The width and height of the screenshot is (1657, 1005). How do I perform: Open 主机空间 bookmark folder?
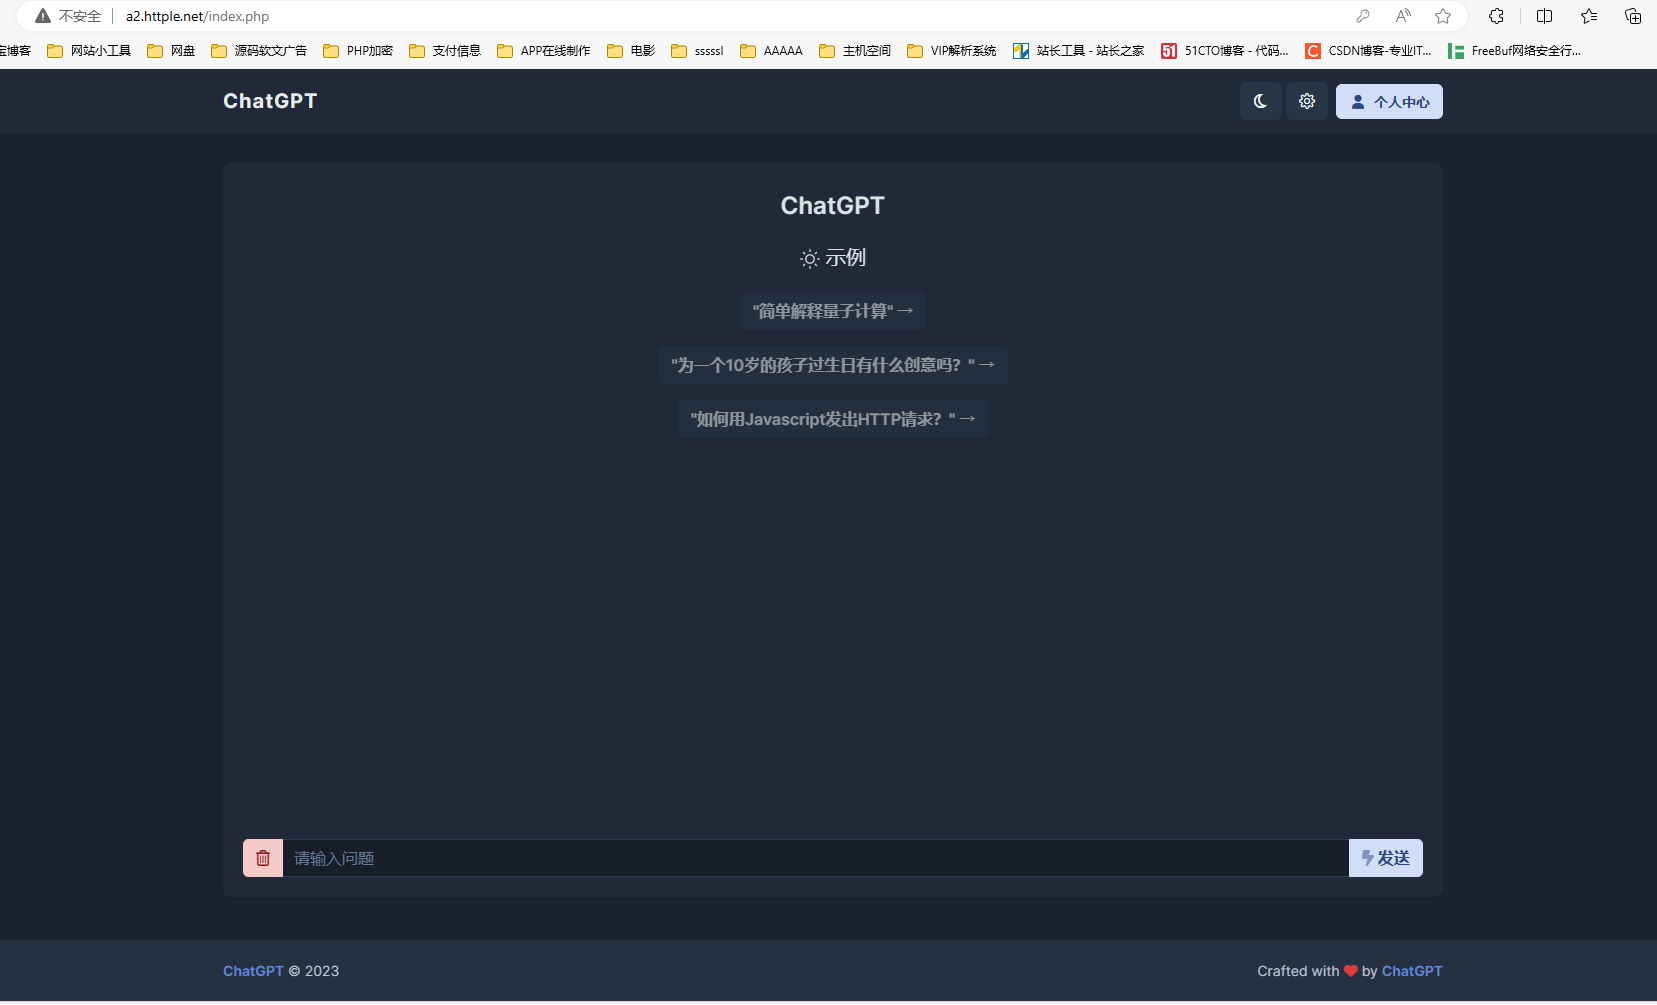coord(855,51)
